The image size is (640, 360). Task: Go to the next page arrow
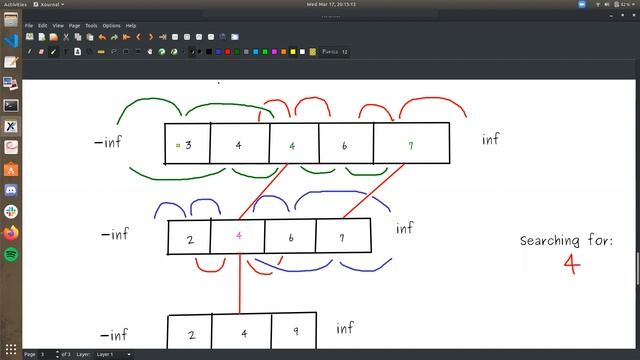(151, 37)
